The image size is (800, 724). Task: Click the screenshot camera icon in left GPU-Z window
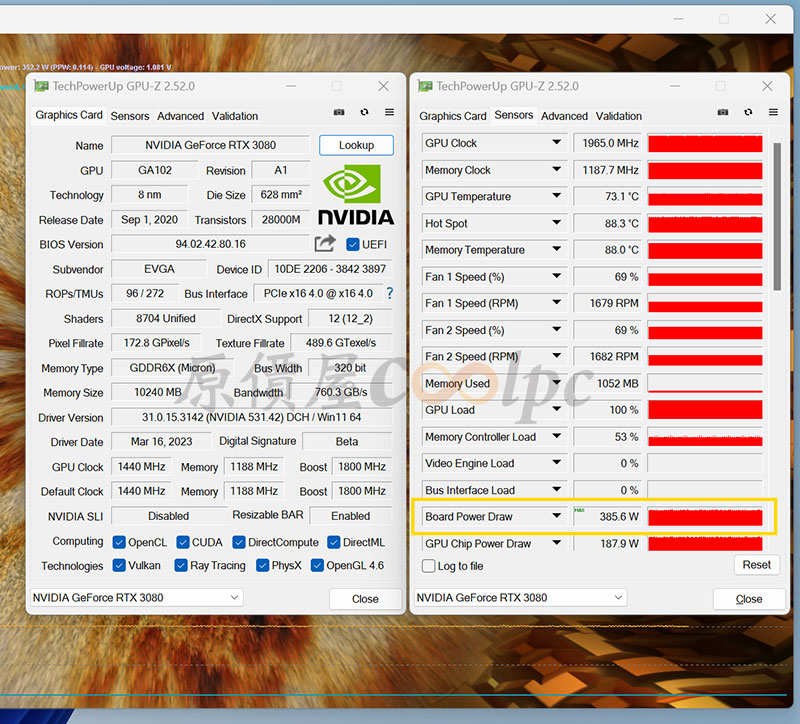tap(339, 112)
